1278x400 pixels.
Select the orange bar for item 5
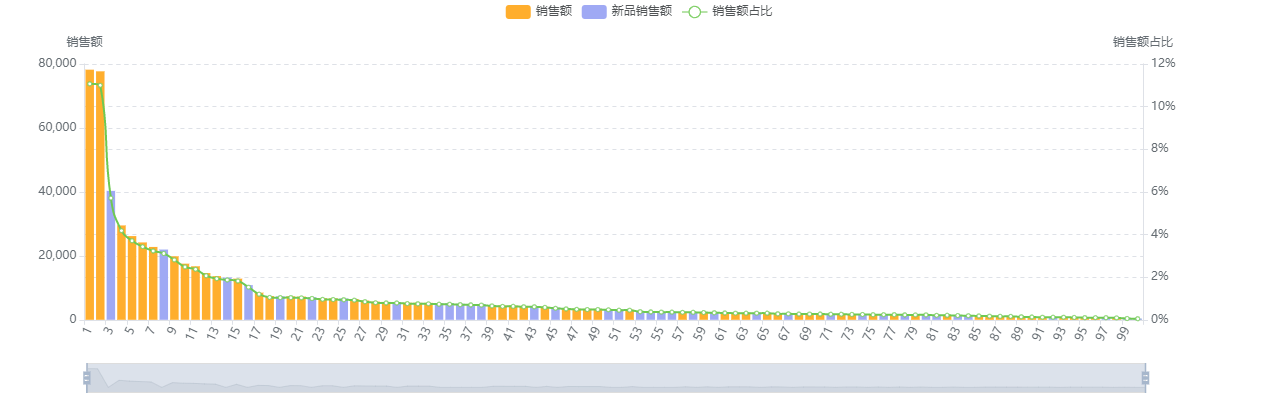(132, 278)
